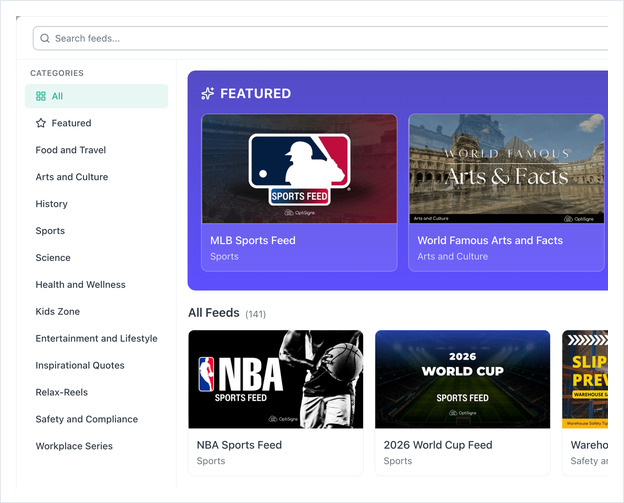The height and width of the screenshot is (503, 624).
Task: Click World Famous Arts and Facts title
Action: tap(490, 240)
